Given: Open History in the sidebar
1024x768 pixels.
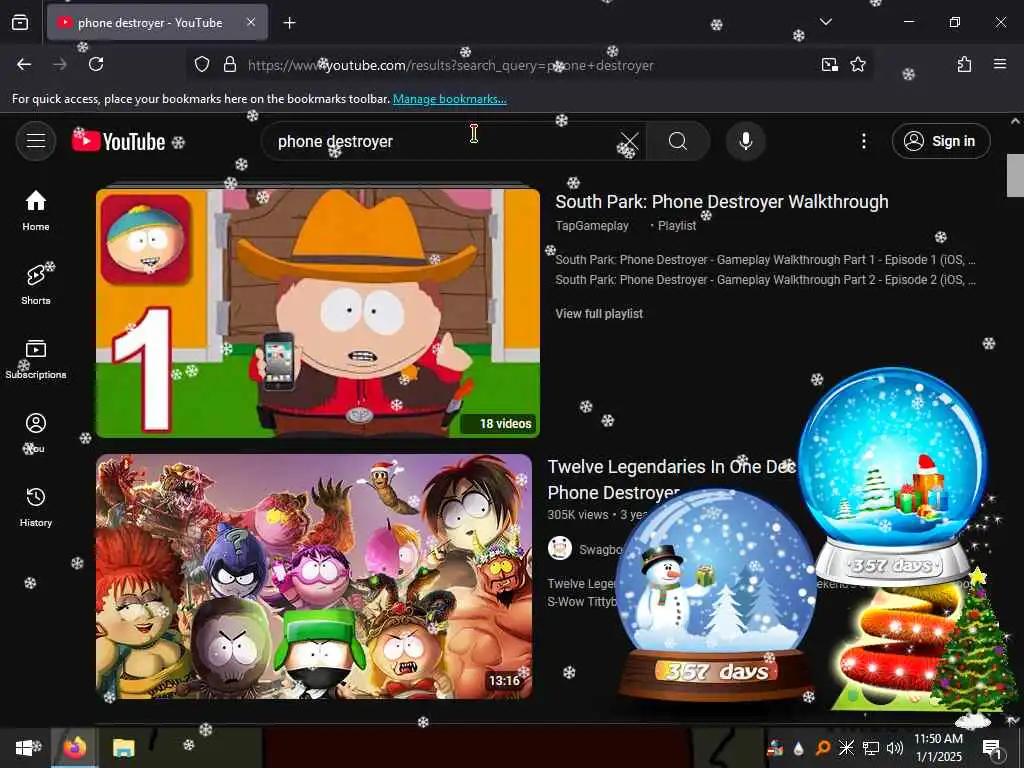Looking at the screenshot, I should 36,507.
